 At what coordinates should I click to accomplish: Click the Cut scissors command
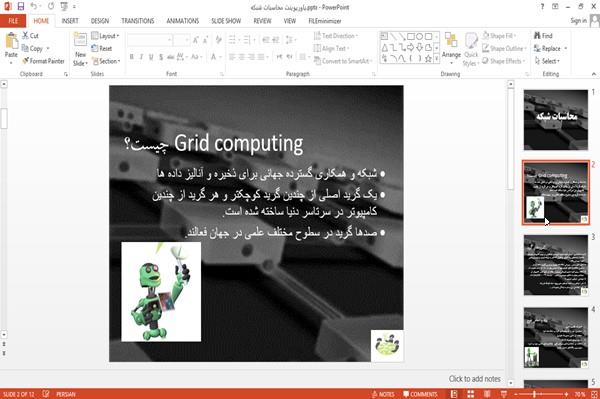click(x=30, y=36)
